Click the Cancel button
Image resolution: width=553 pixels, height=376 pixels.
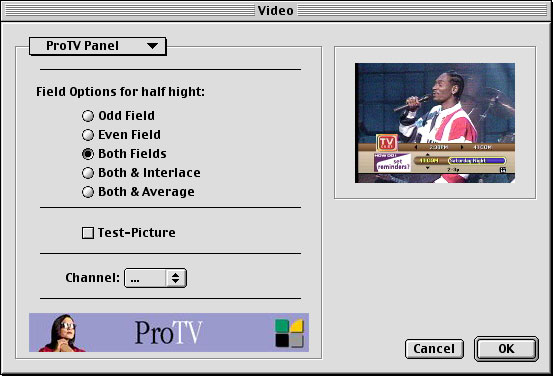434,349
